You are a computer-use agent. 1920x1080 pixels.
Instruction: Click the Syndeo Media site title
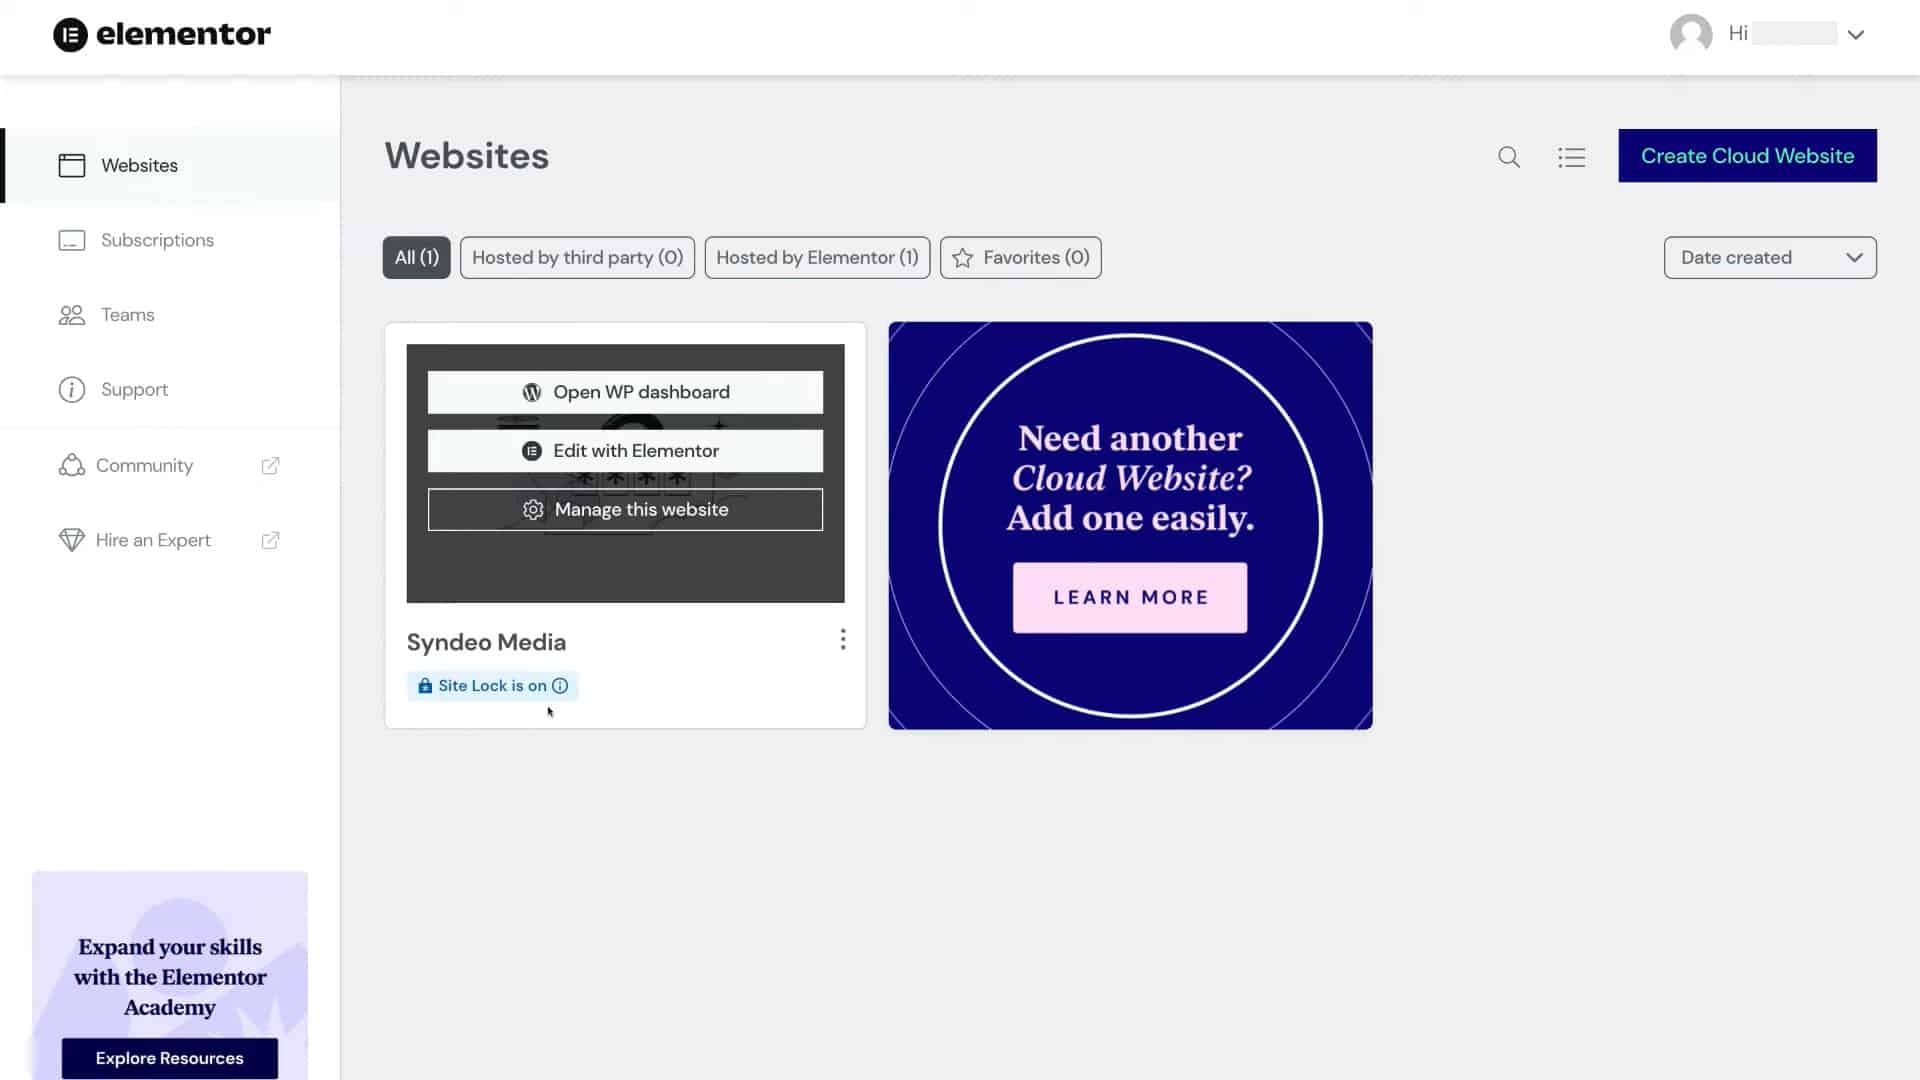[x=486, y=642]
